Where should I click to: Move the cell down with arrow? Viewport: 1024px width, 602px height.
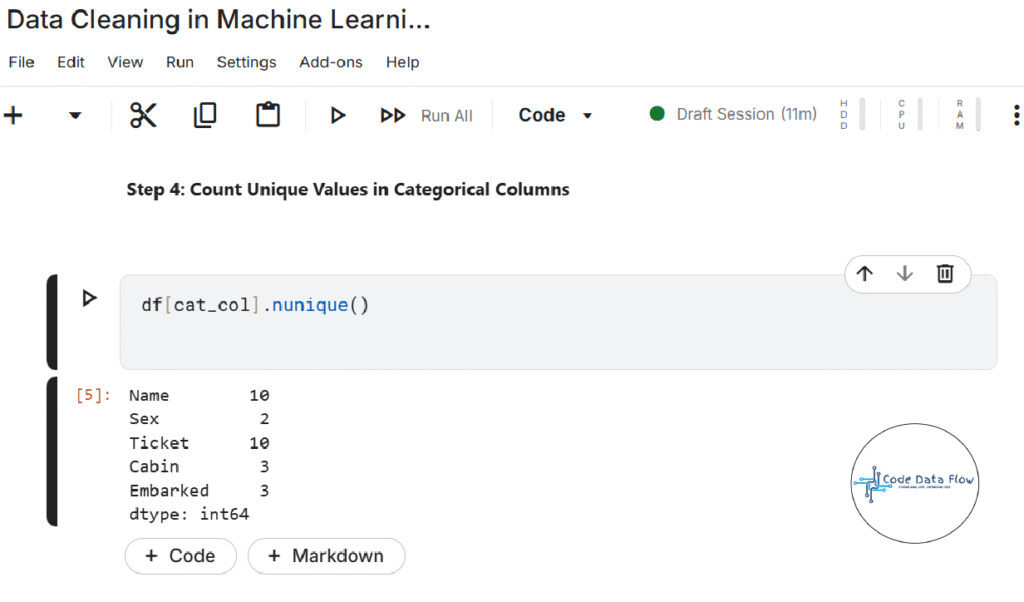coord(905,274)
